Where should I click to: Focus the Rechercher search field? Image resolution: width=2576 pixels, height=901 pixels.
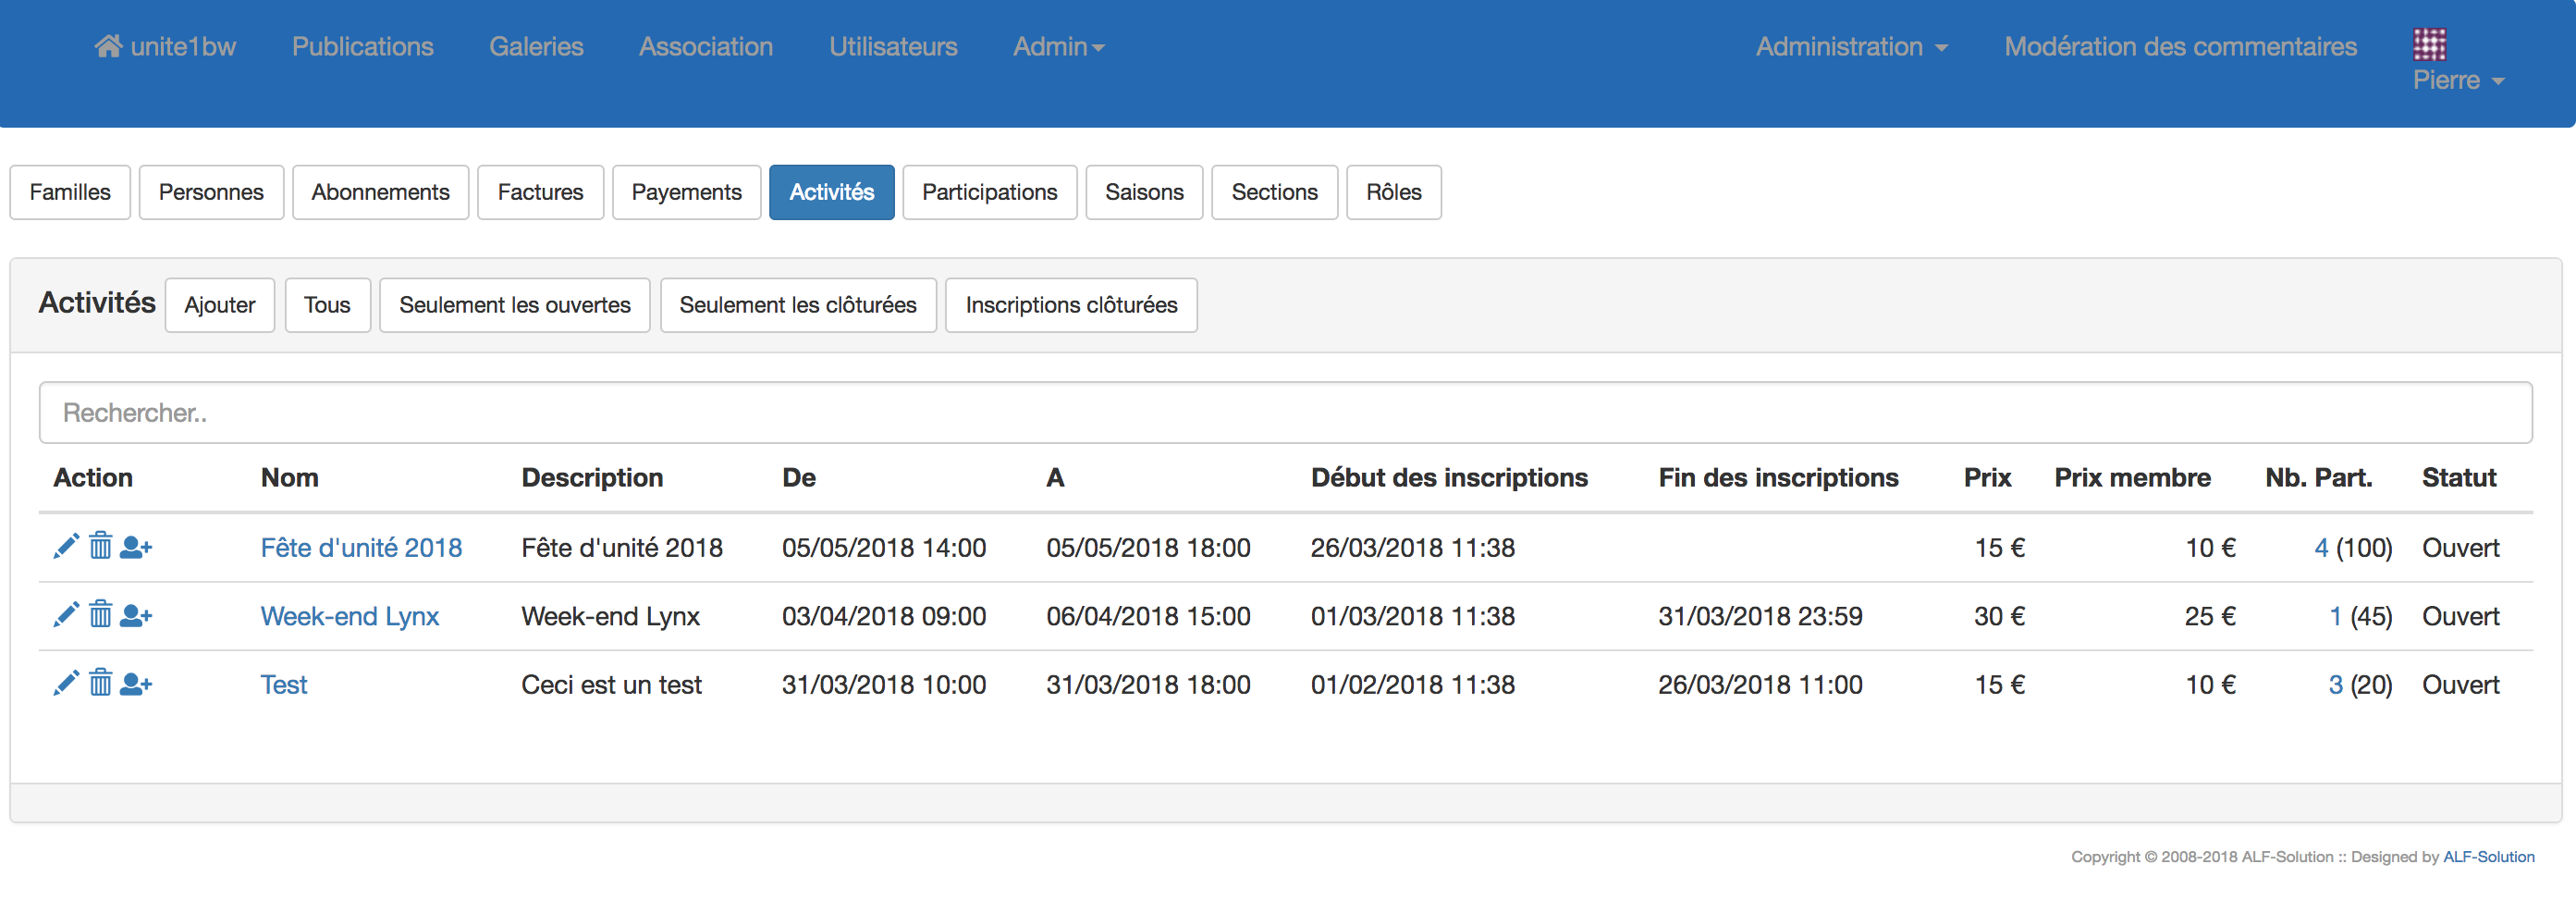(x=1285, y=412)
